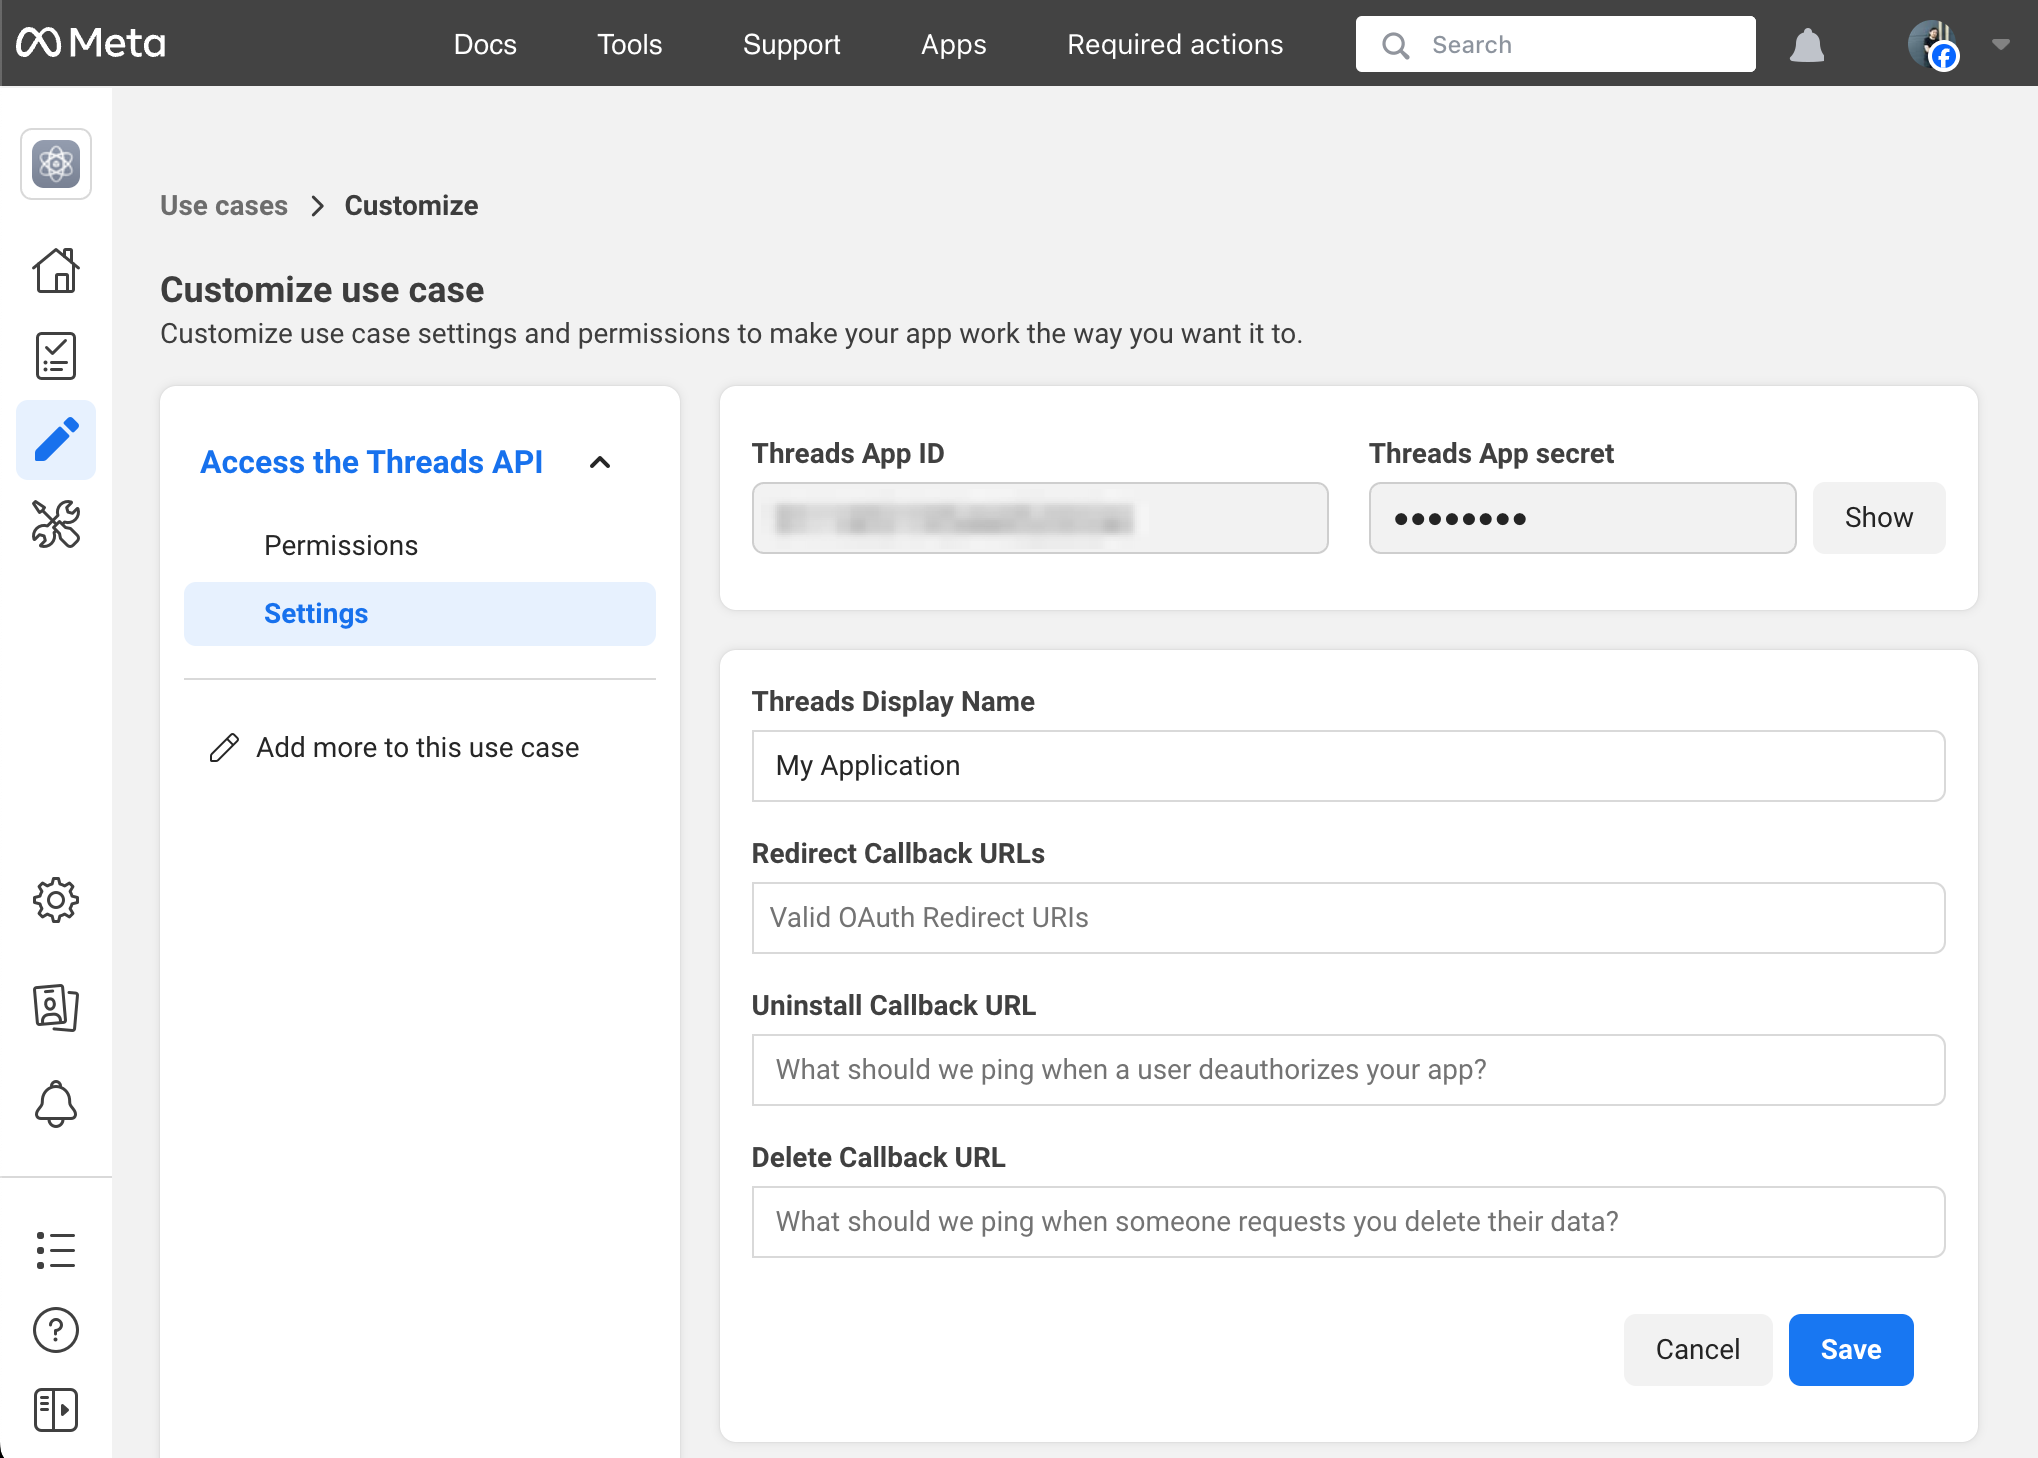Edit the Threads Display Name field
This screenshot has height=1458, width=2038.
(1349, 766)
